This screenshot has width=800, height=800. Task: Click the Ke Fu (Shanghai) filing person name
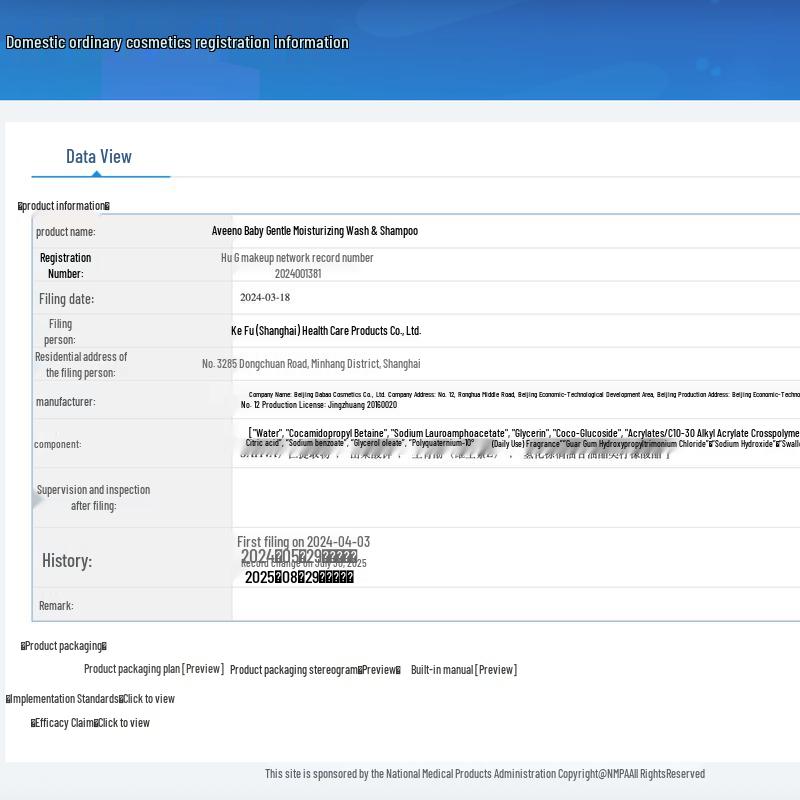point(326,331)
